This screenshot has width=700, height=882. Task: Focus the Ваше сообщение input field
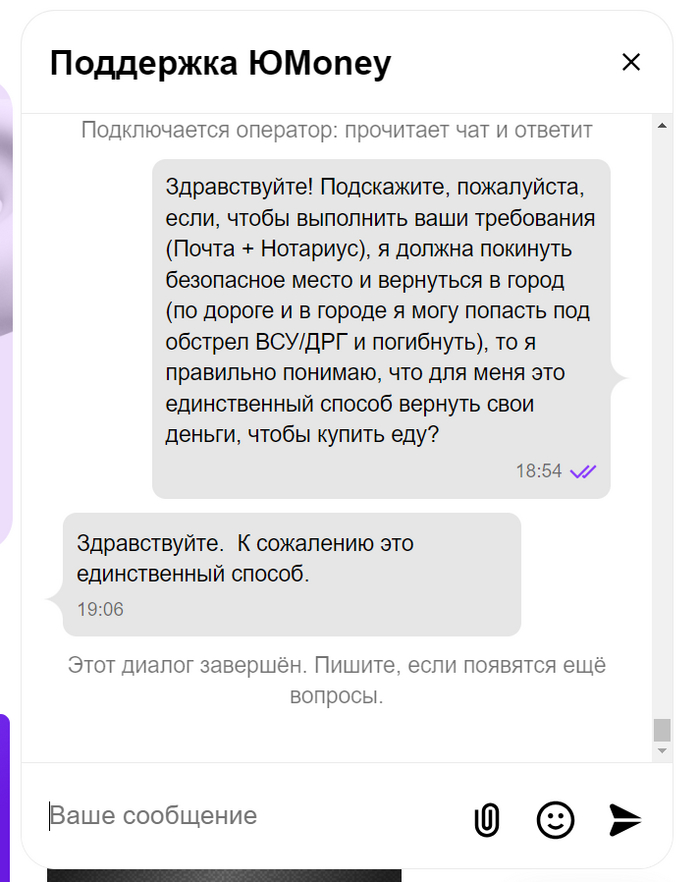pos(250,816)
